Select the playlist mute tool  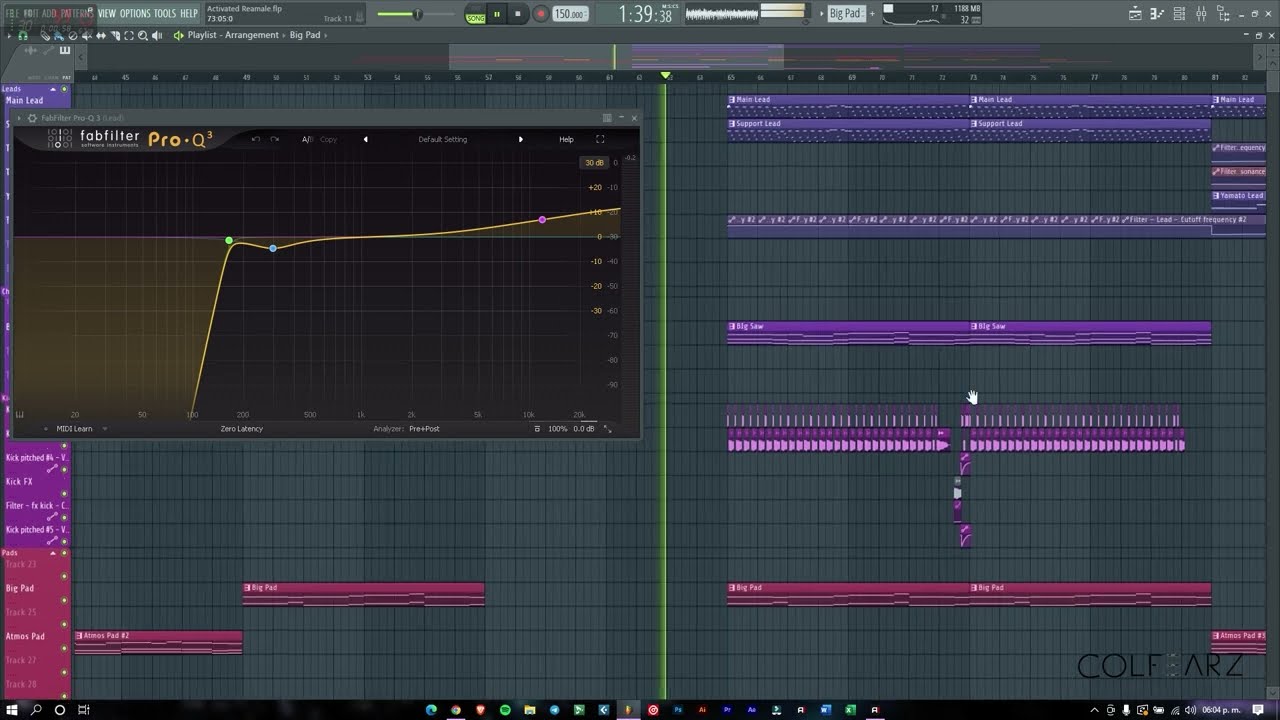pos(87,35)
